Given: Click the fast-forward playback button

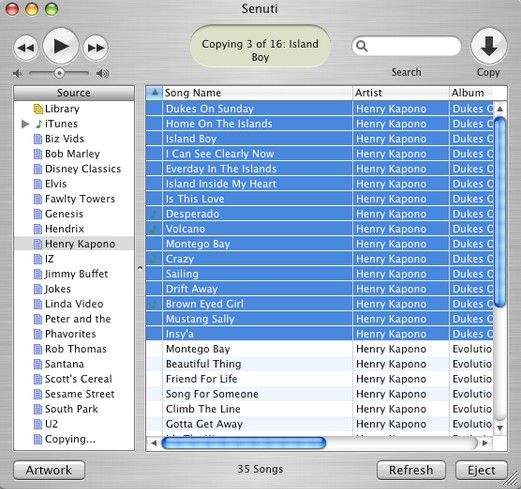Looking at the screenshot, I should click(96, 48).
